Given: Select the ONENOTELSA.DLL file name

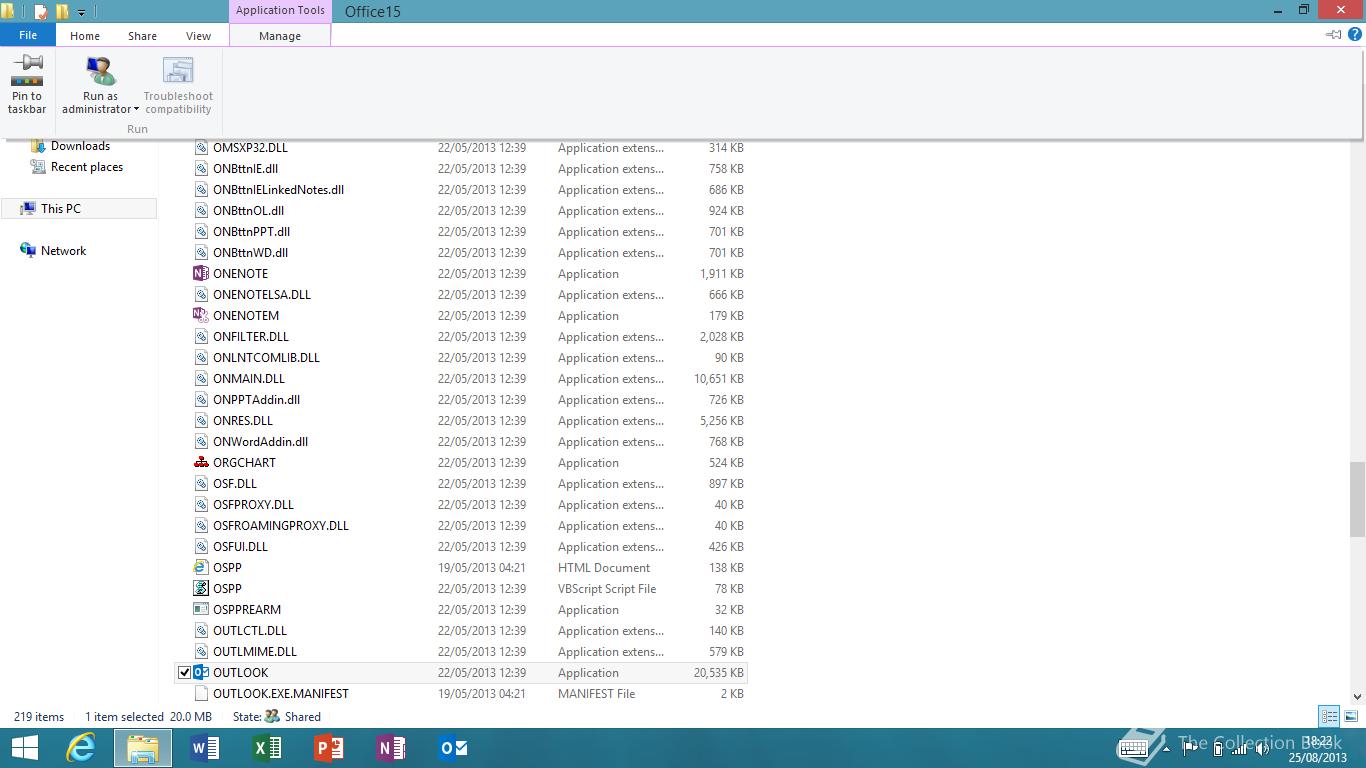Looking at the screenshot, I should tap(262, 294).
